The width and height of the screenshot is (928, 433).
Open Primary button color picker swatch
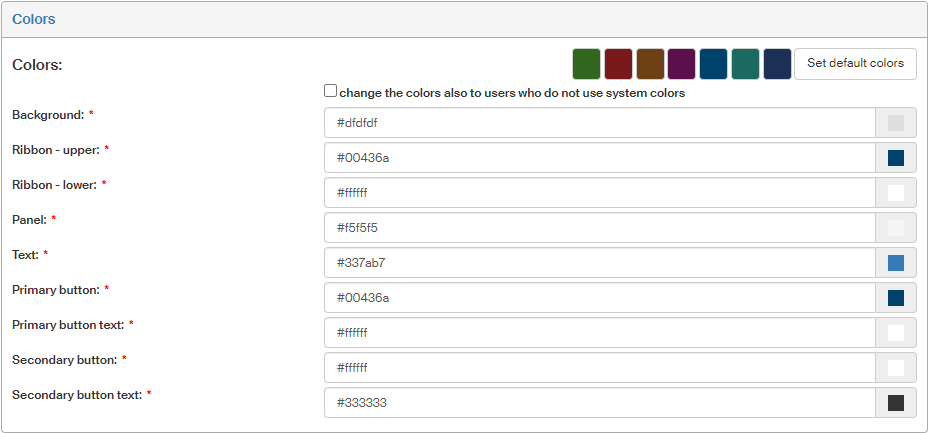[896, 298]
